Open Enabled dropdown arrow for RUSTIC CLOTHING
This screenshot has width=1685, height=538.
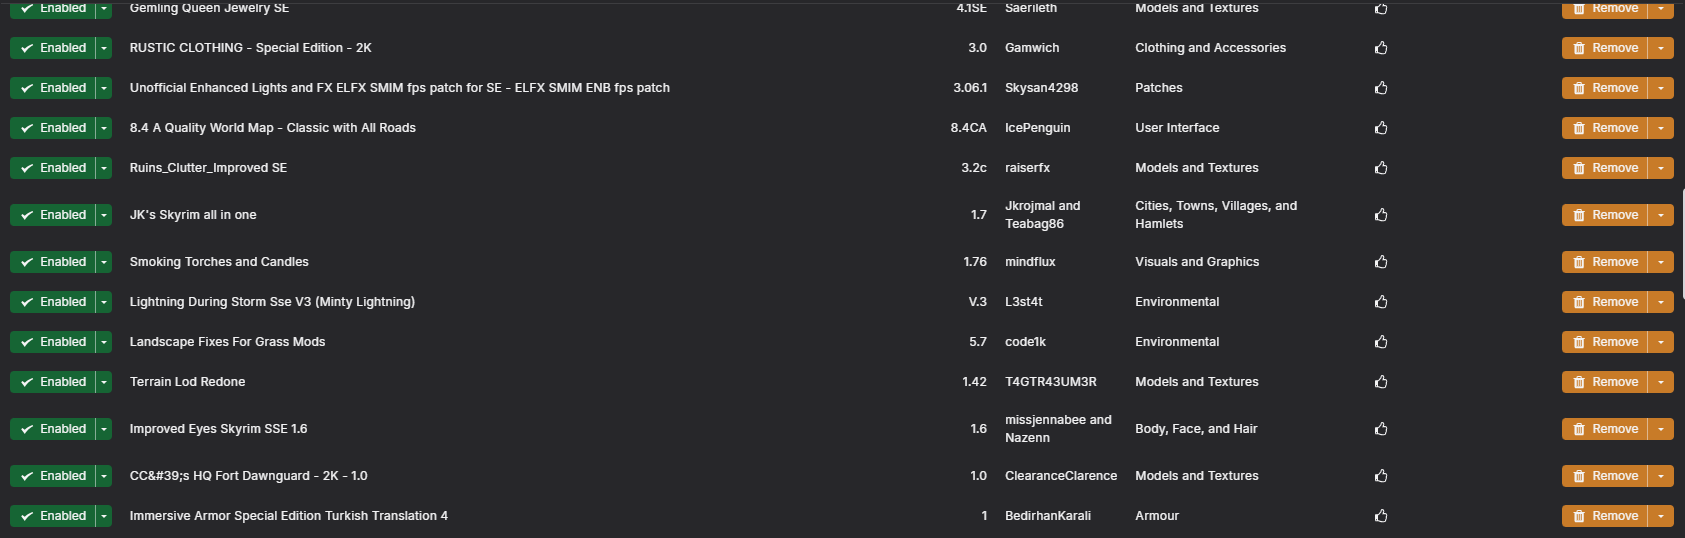pyautogui.click(x=104, y=48)
